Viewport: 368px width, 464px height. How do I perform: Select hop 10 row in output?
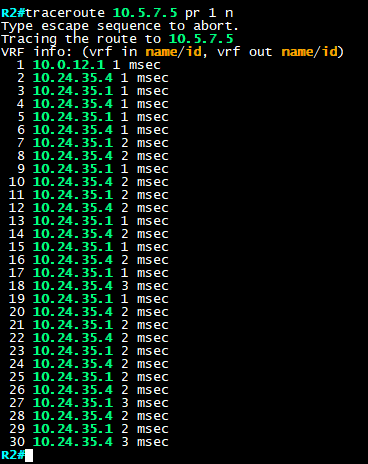tap(89, 182)
